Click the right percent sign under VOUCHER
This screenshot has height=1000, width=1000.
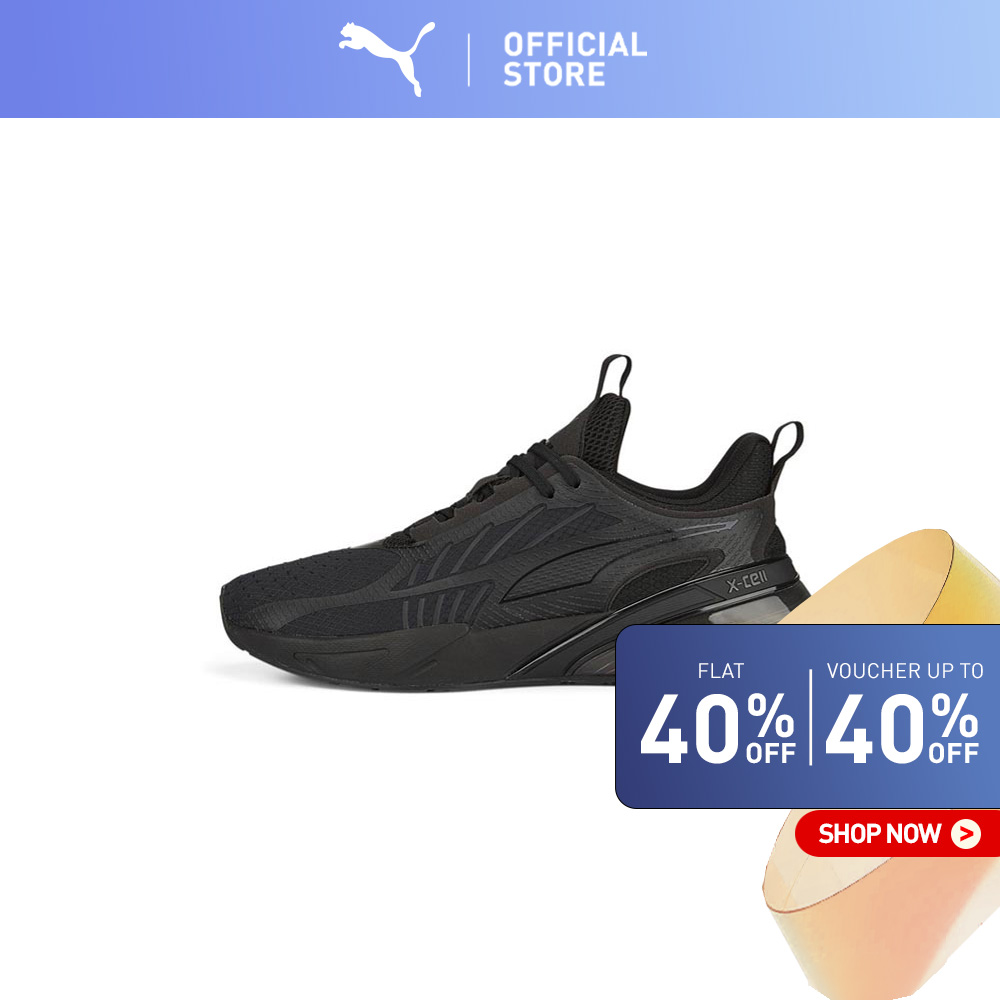[954, 716]
